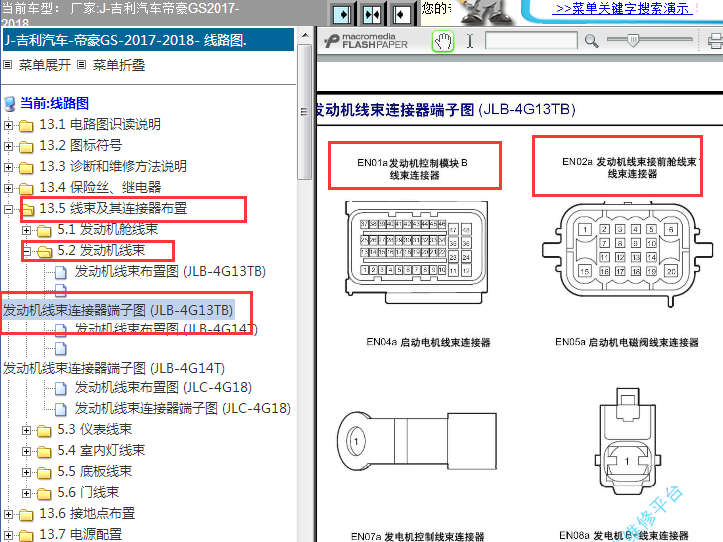Expand the 13.6 接地点布置 node
The height and width of the screenshot is (542, 723).
8,514
